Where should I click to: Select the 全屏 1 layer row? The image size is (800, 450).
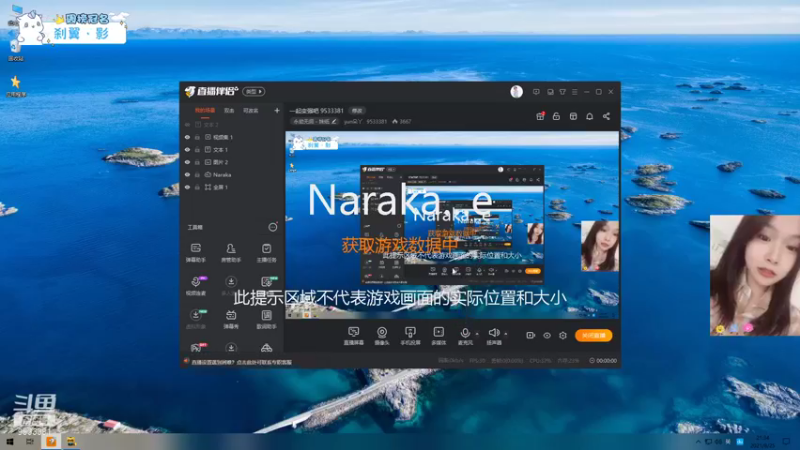[232, 187]
